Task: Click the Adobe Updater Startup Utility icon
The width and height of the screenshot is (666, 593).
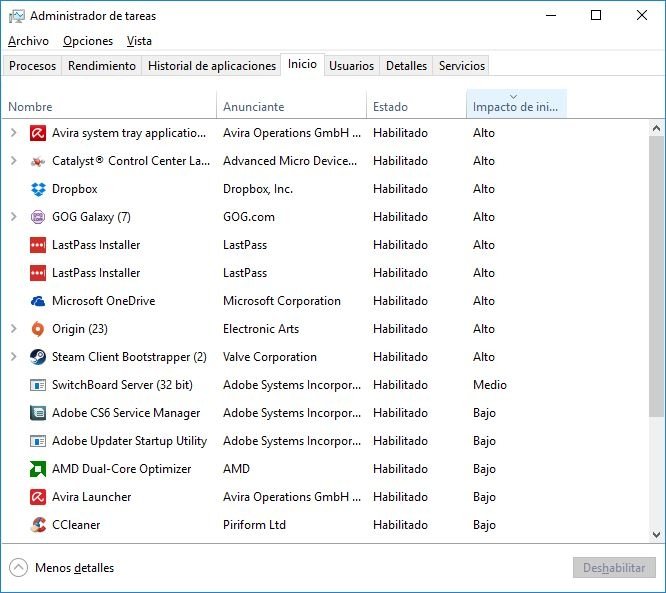Action: [x=38, y=441]
